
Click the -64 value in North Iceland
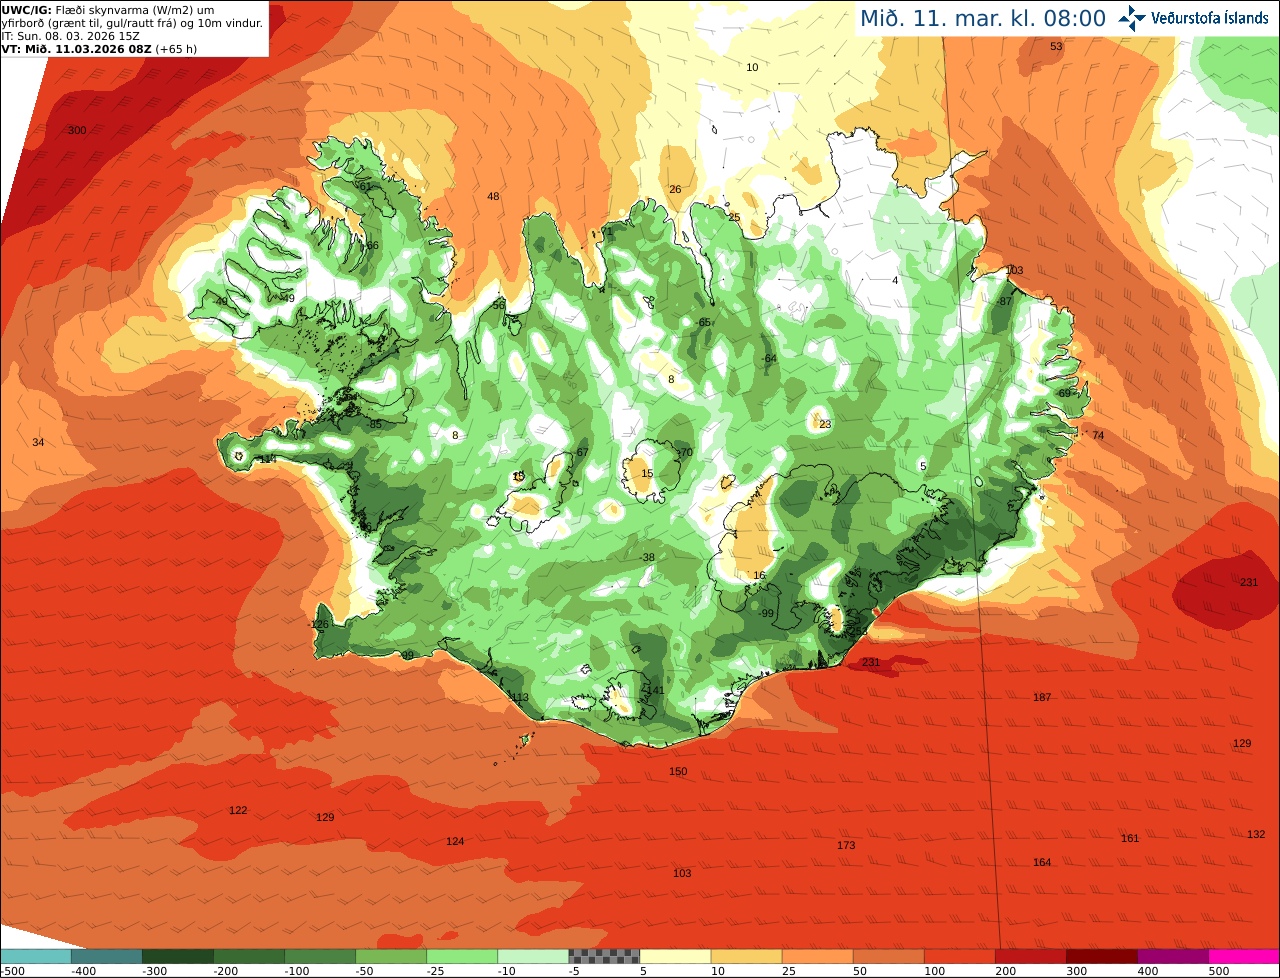click(x=768, y=359)
